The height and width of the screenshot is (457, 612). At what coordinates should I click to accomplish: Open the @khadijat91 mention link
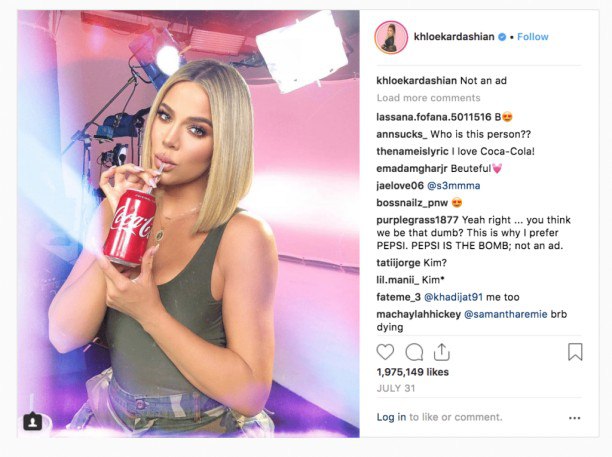pyautogui.click(x=453, y=297)
